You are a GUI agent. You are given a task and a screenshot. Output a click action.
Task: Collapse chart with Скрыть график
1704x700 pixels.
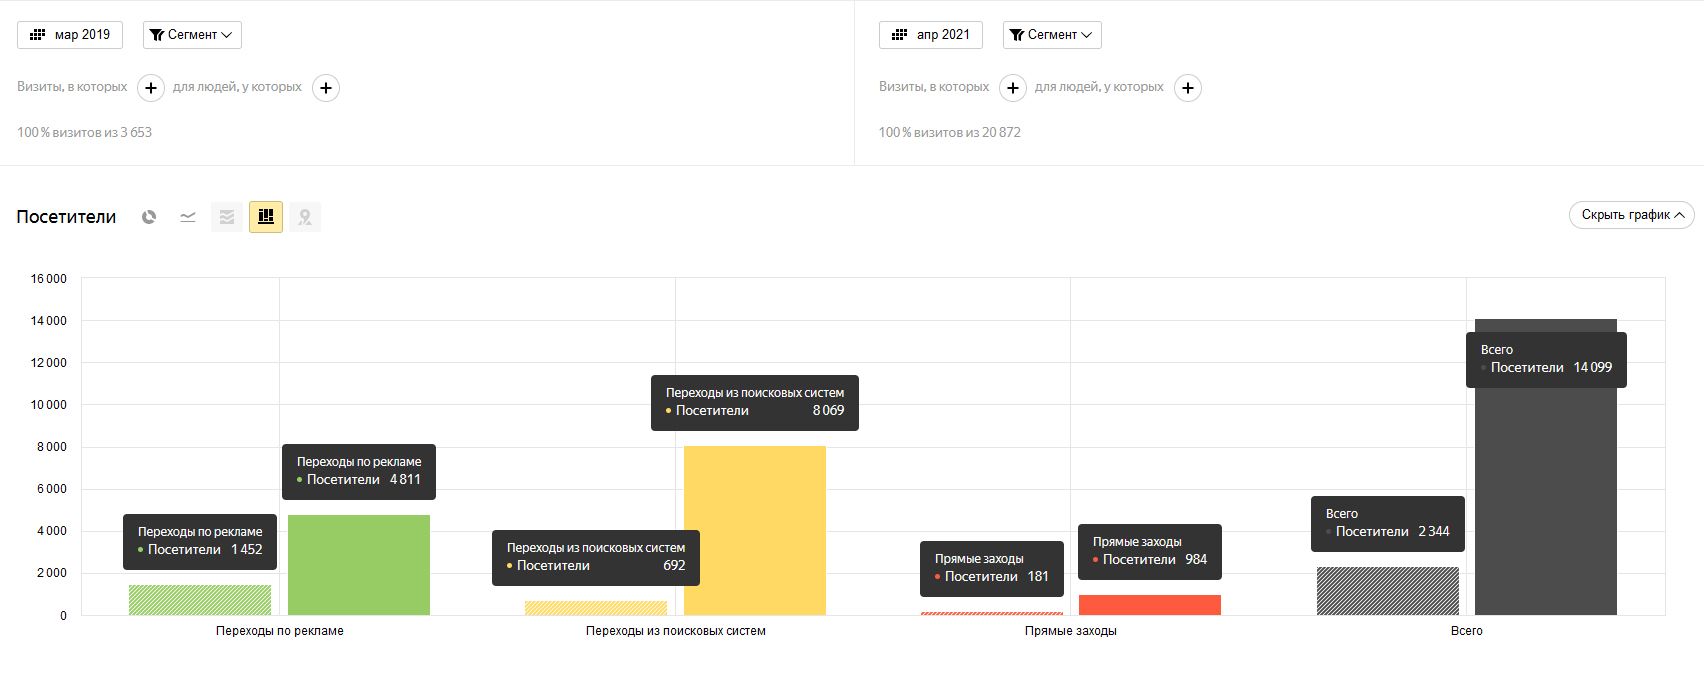pyautogui.click(x=1631, y=215)
